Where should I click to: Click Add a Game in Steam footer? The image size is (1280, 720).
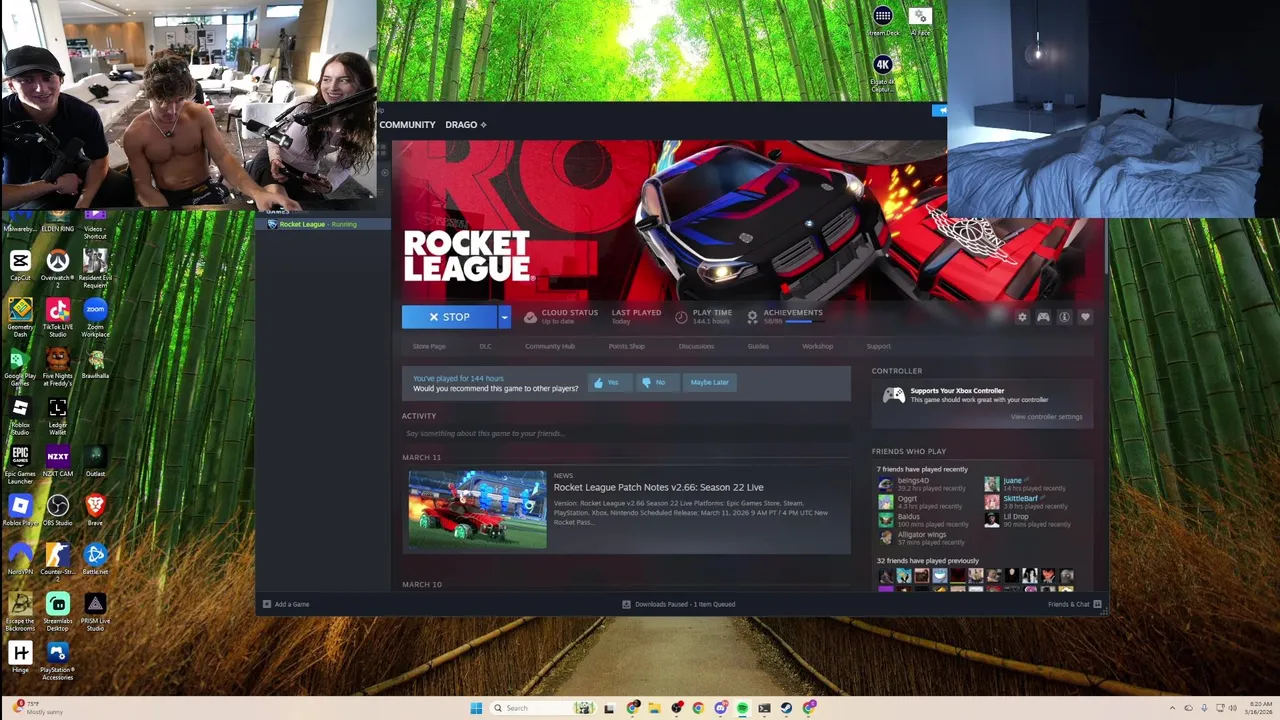286,604
